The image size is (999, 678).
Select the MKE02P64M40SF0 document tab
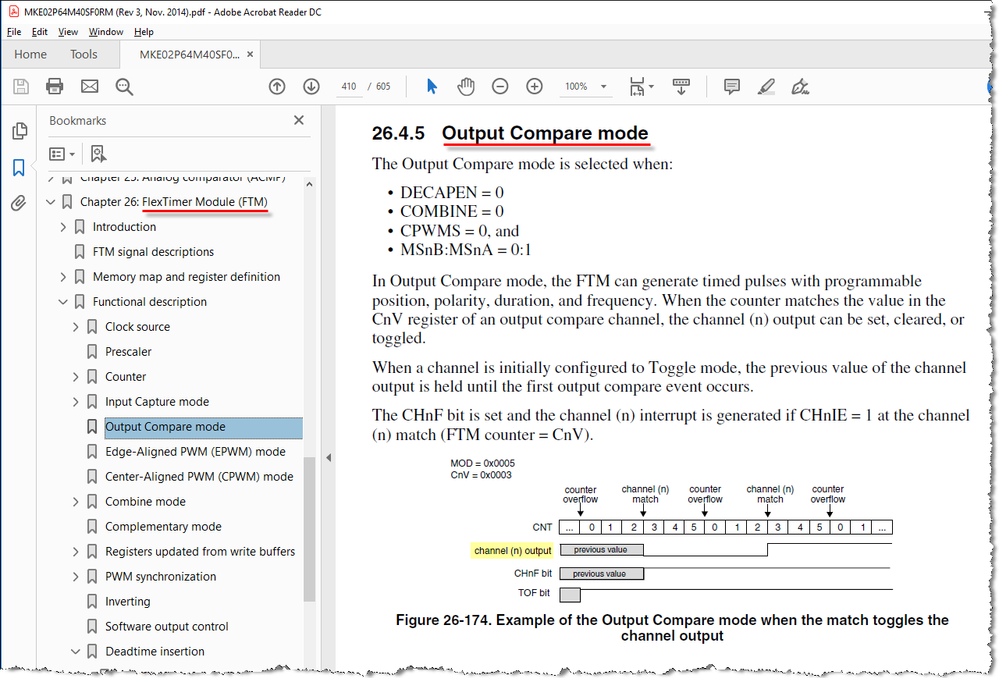[x=189, y=54]
